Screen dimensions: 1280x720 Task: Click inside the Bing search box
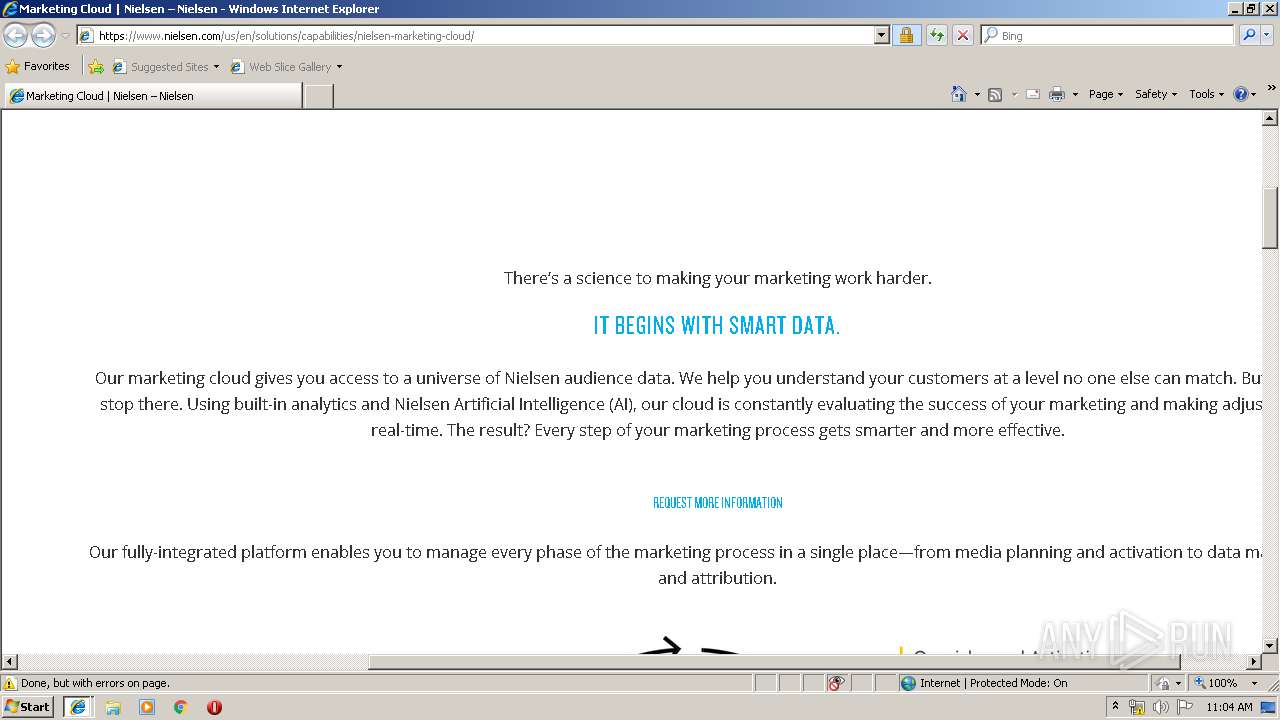(x=1108, y=36)
